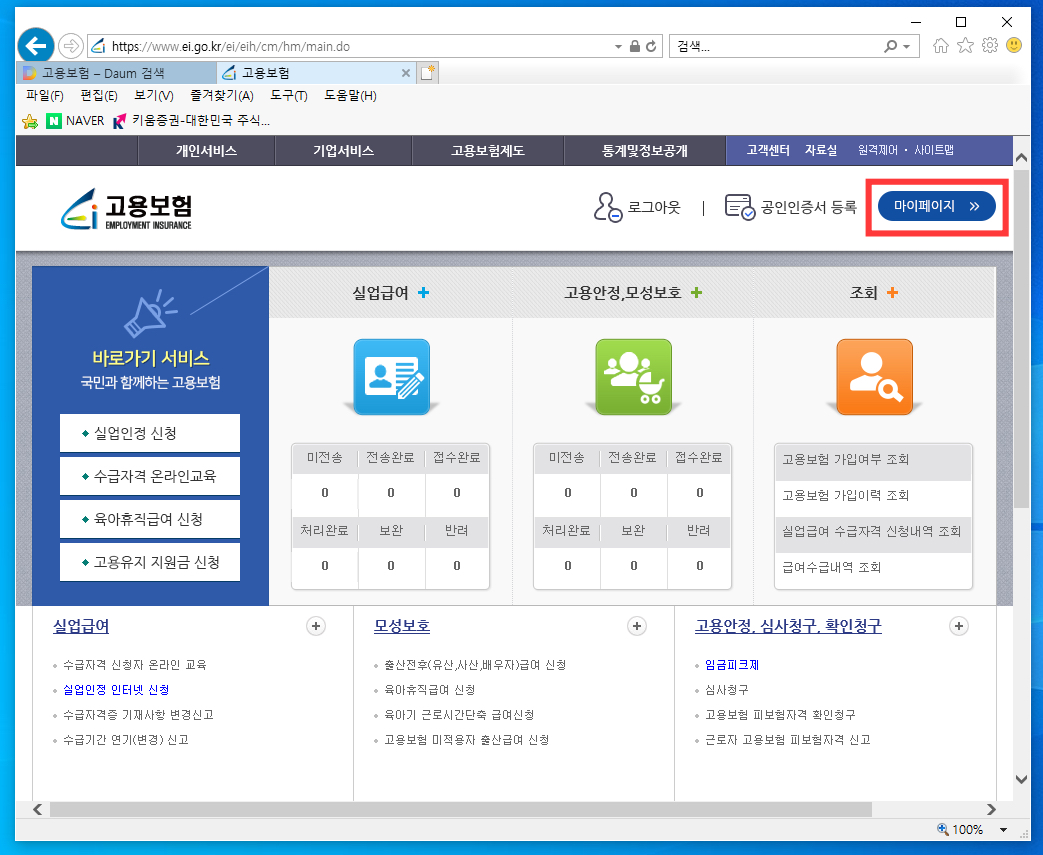This screenshot has height=855, width=1043.
Task: Click the 공인인증서 등록 certificate icon
Action: point(740,207)
